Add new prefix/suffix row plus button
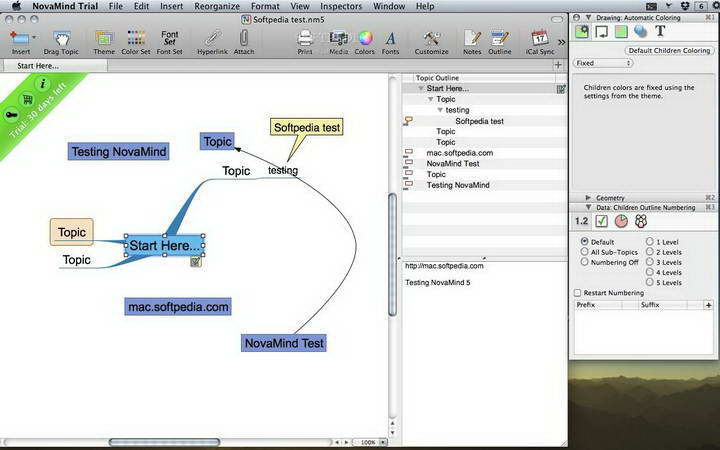The width and height of the screenshot is (720, 450). (x=708, y=305)
